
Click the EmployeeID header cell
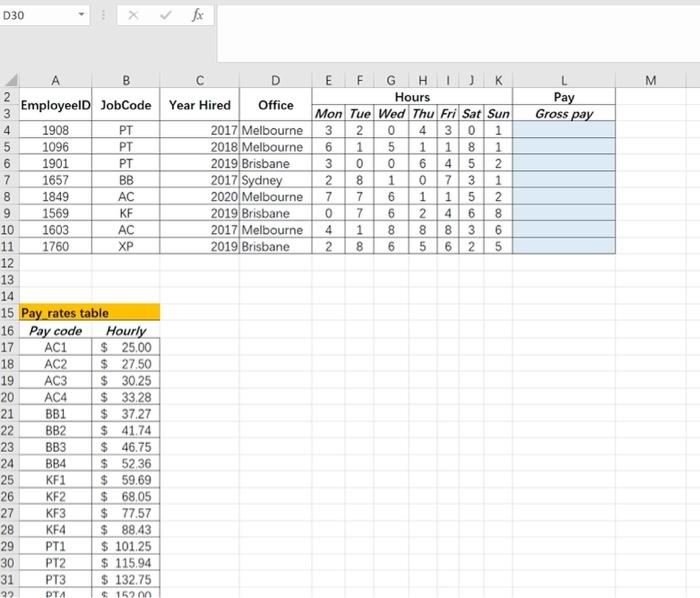point(55,105)
